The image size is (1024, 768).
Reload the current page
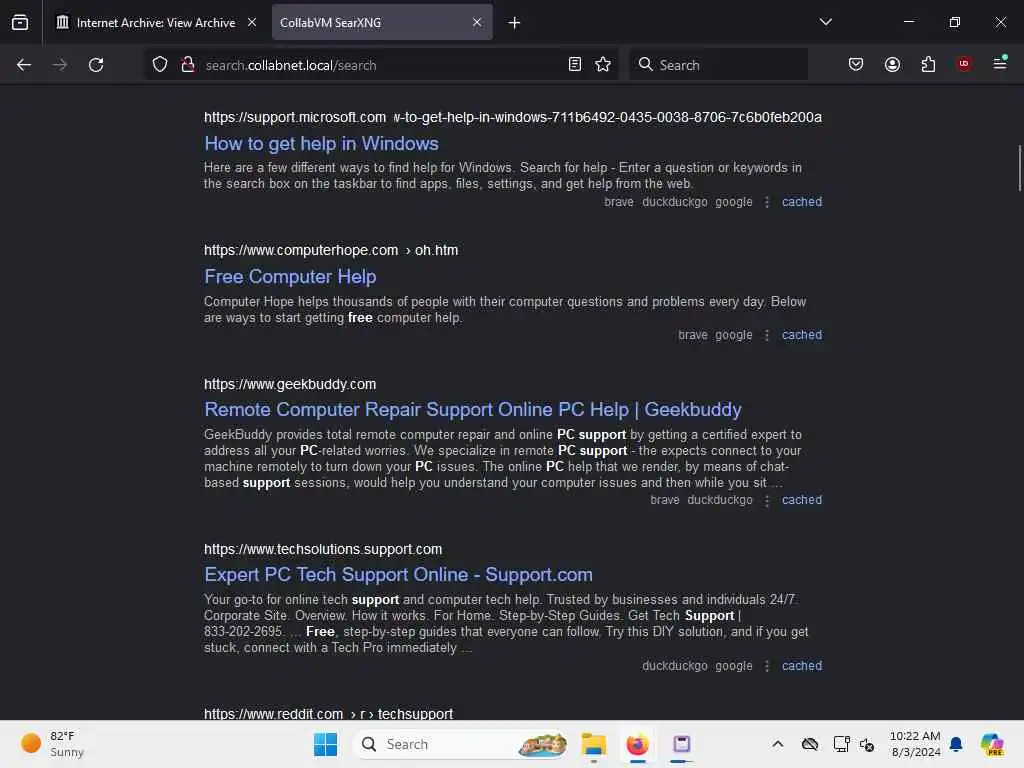[96, 65]
